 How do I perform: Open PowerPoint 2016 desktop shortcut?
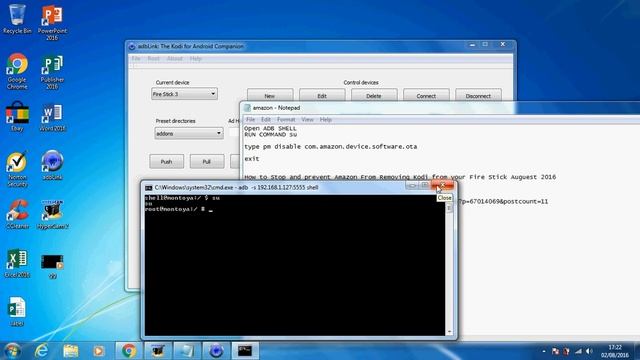(52, 22)
